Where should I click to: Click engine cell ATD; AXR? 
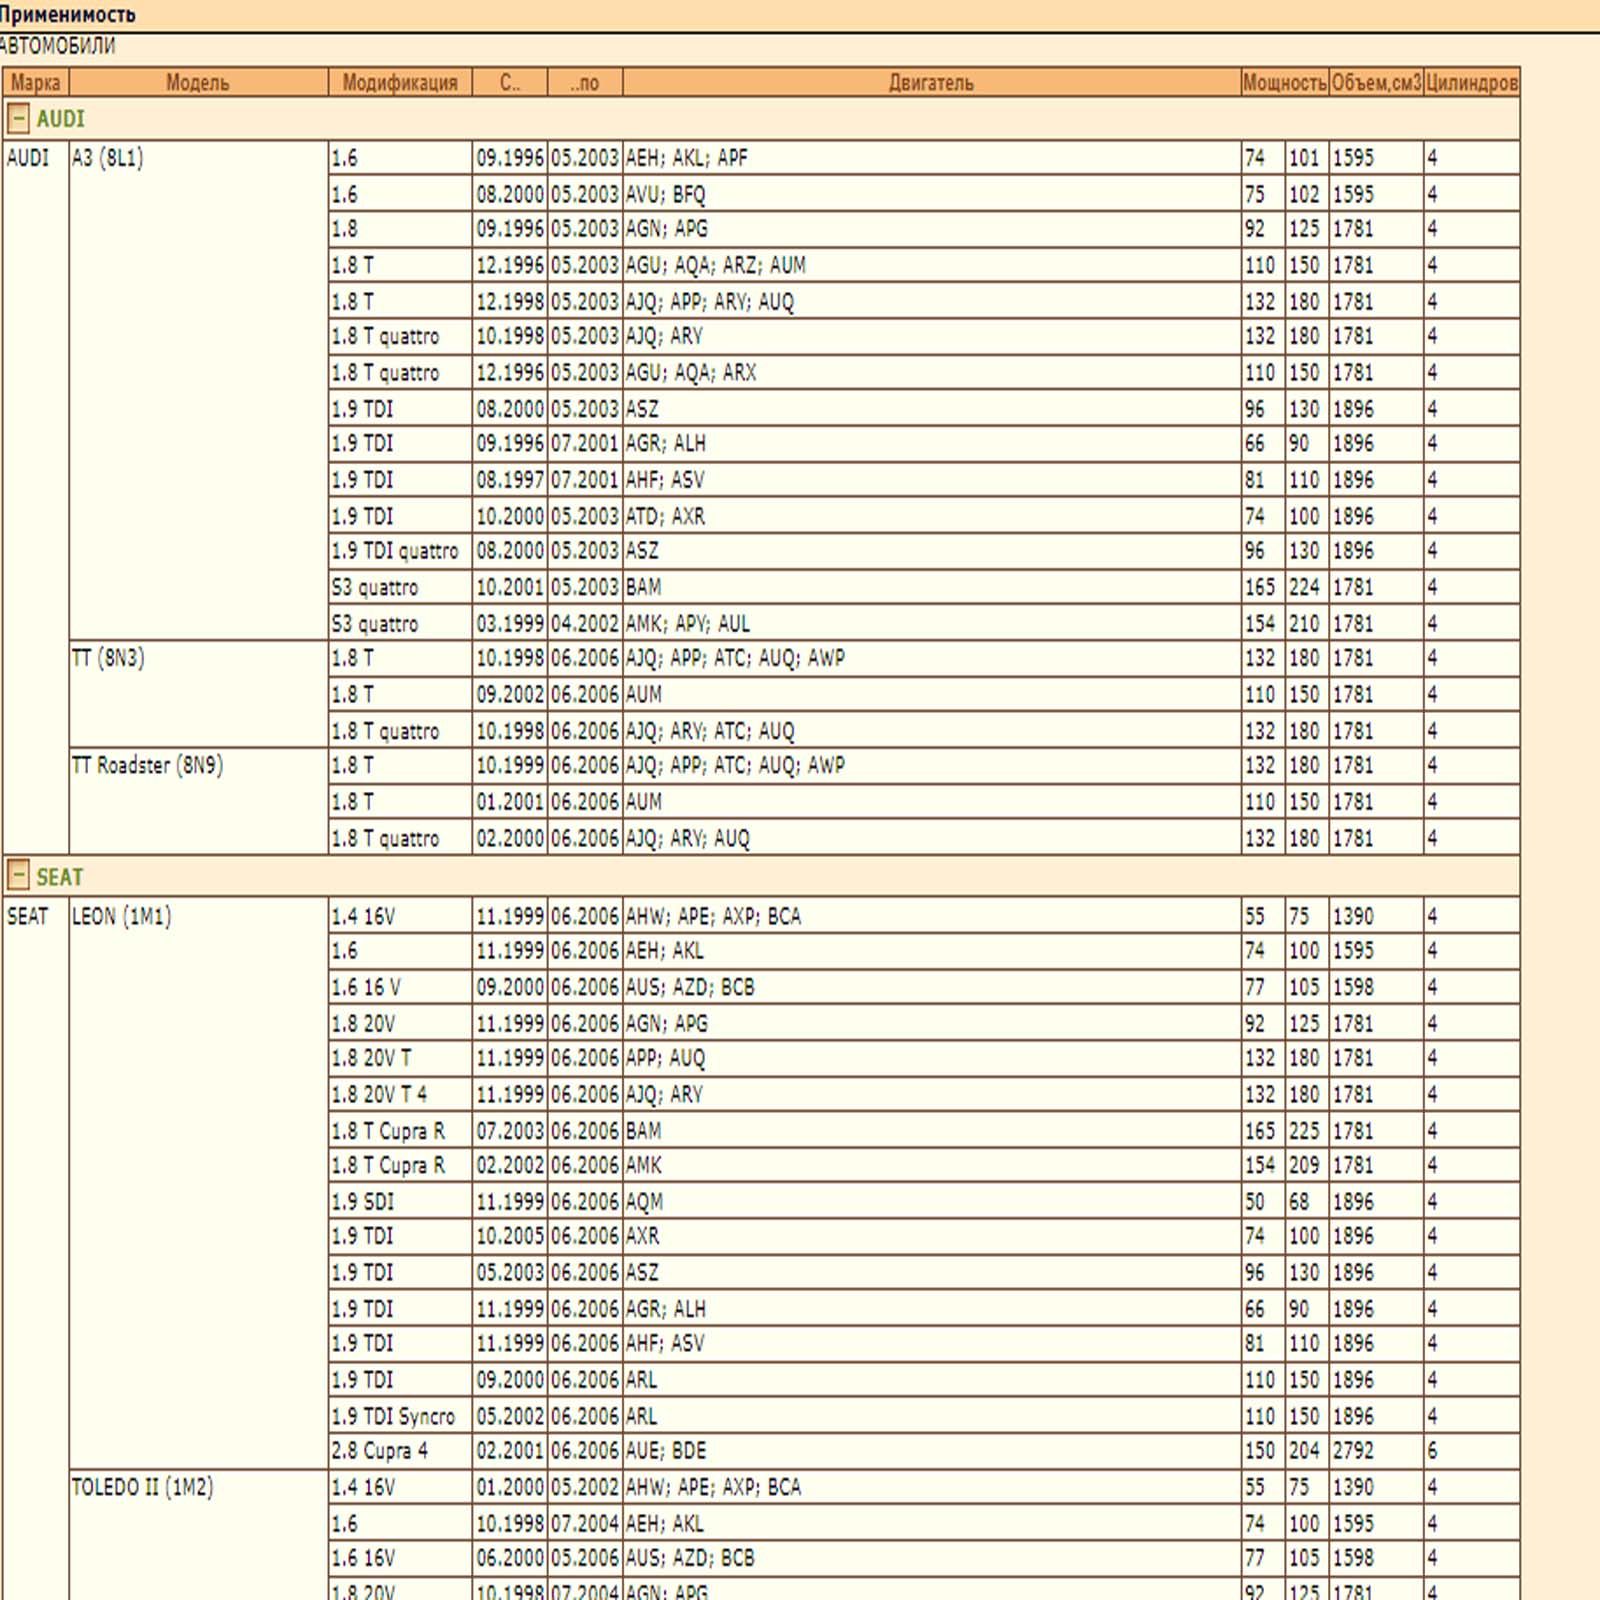931,516
